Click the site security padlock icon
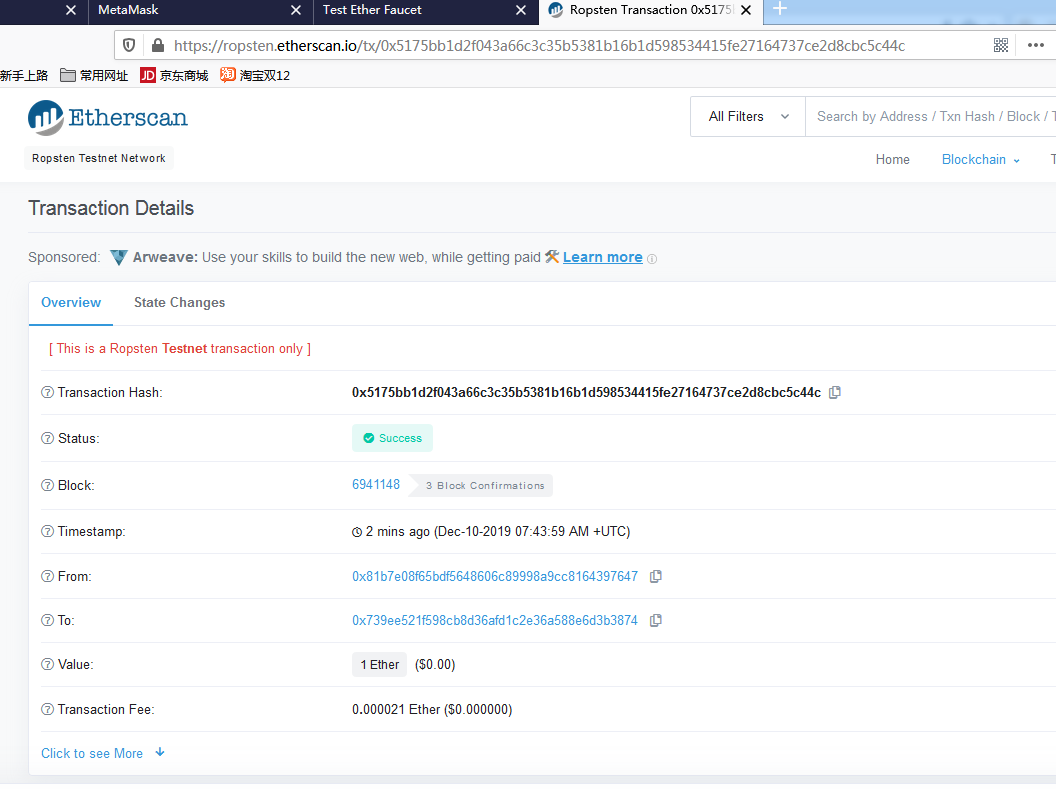The height and width of the screenshot is (789, 1056). coord(158,45)
